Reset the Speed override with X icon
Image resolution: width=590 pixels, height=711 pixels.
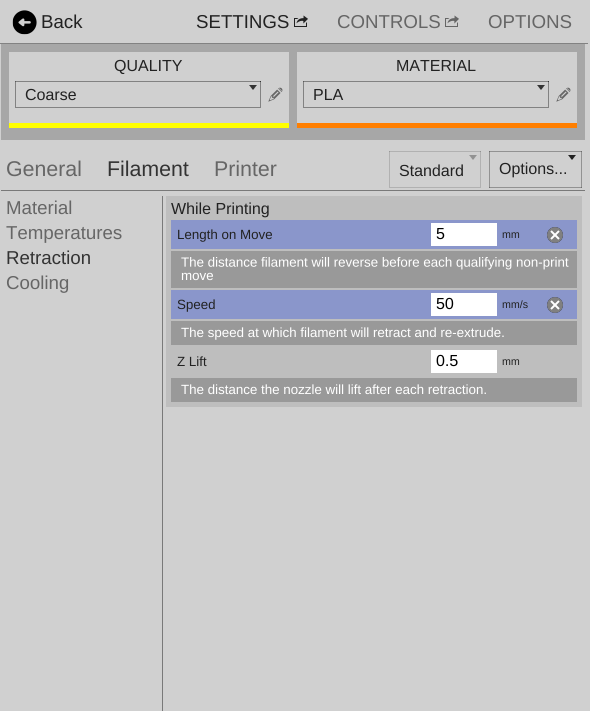click(555, 305)
